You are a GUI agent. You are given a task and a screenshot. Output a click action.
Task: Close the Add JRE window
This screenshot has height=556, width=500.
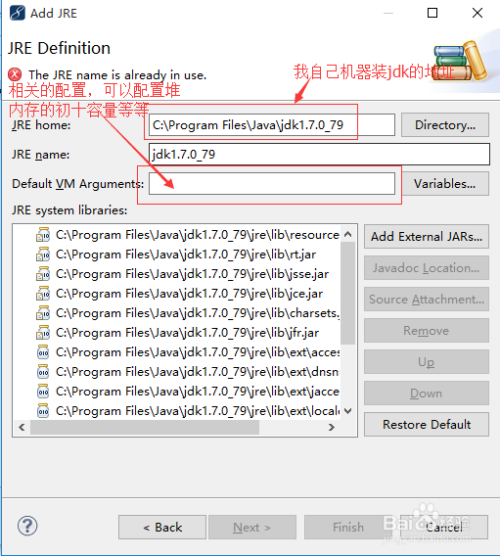[x=477, y=13]
